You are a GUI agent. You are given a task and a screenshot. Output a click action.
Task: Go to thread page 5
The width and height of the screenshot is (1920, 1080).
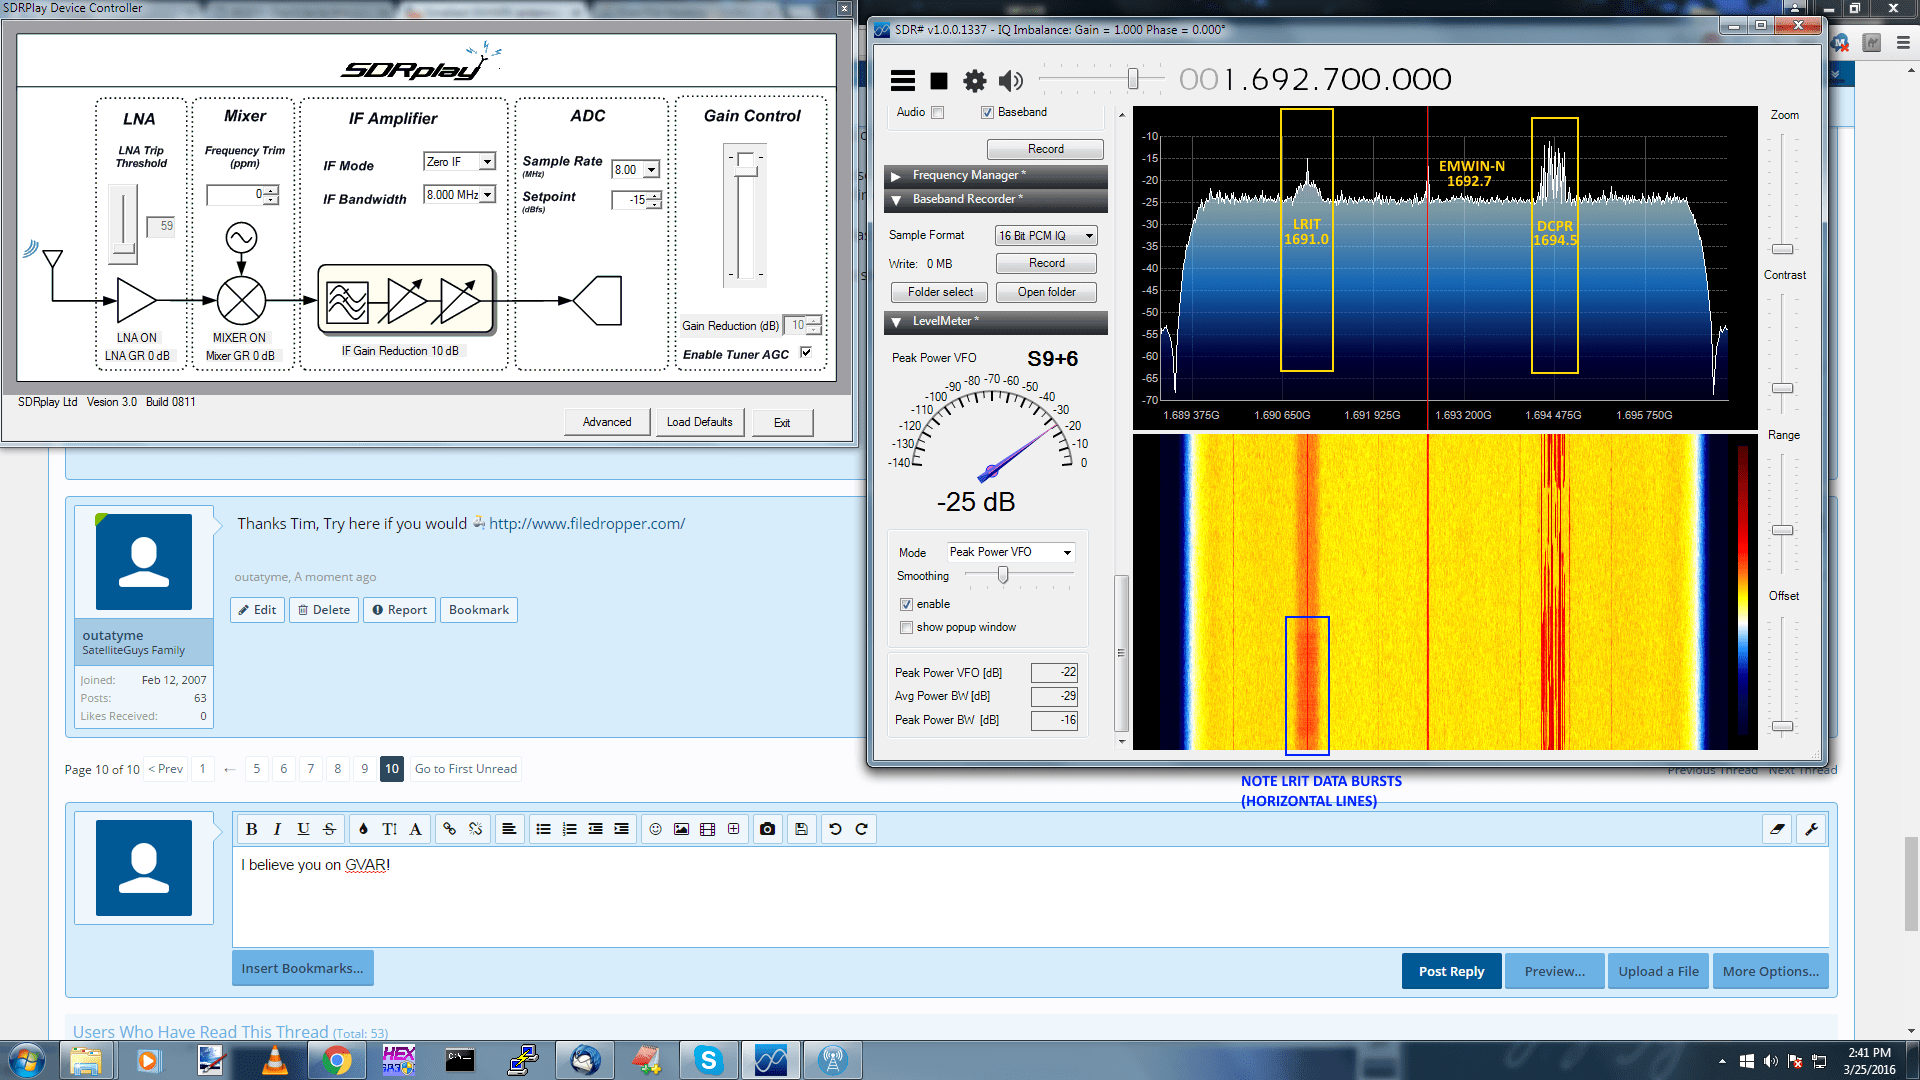(257, 769)
